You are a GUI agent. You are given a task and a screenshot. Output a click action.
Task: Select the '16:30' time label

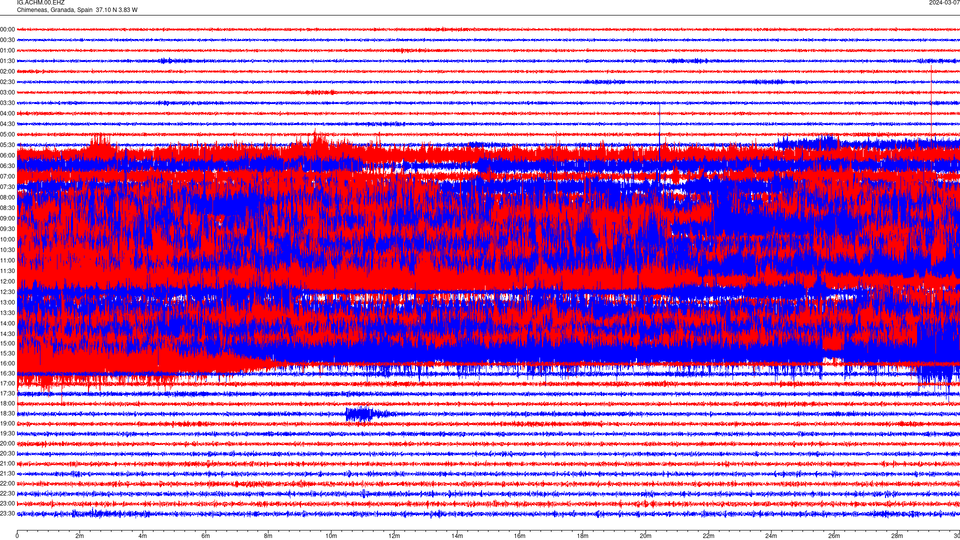tap(8, 373)
